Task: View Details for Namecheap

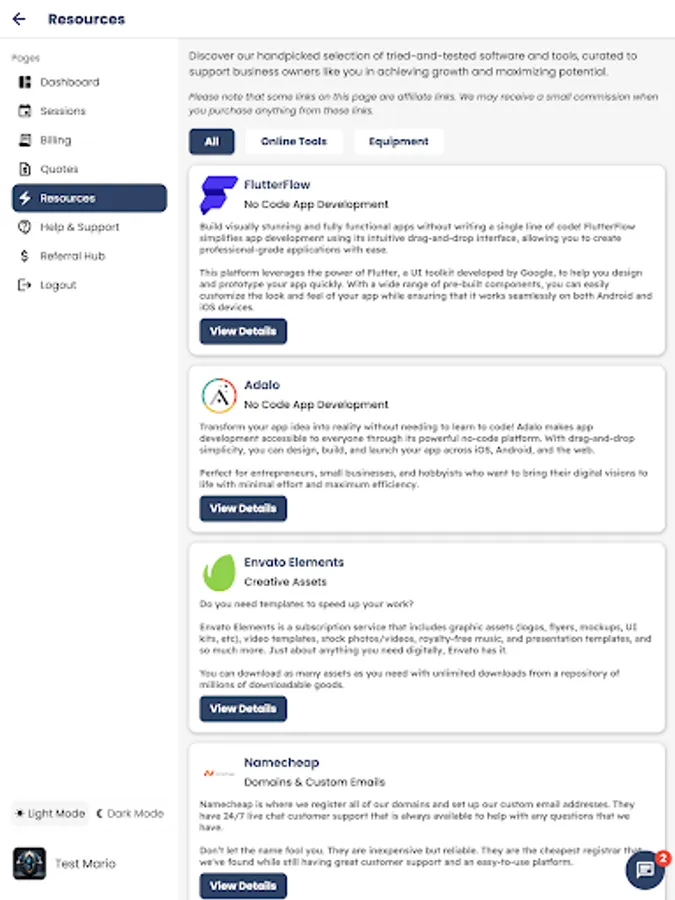Action: coord(243,886)
